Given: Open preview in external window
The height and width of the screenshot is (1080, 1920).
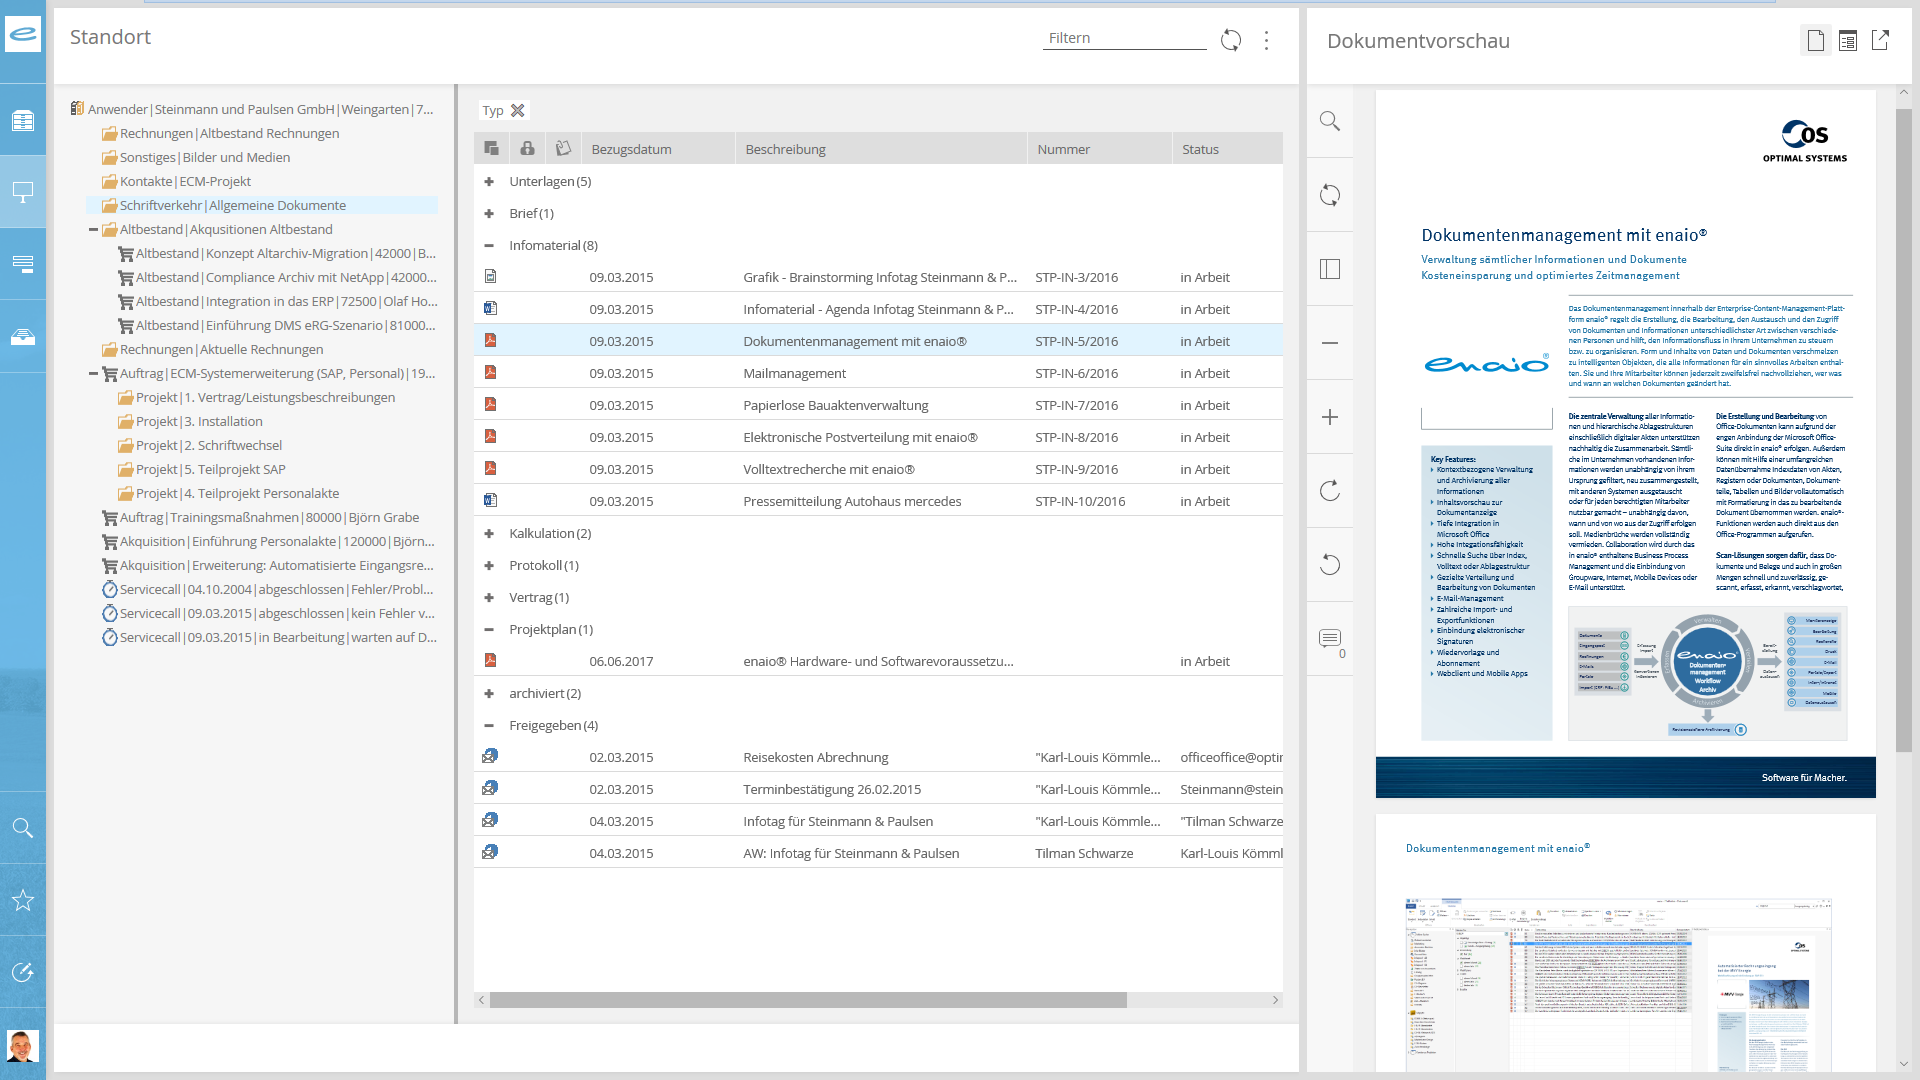Looking at the screenshot, I should tap(1880, 40).
